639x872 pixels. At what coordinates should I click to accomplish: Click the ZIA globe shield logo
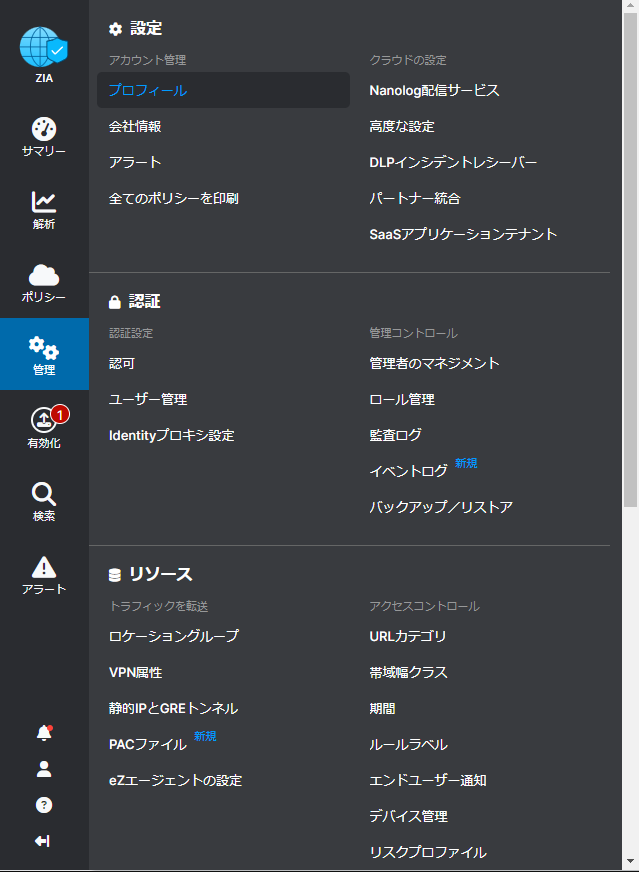[x=44, y=48]
